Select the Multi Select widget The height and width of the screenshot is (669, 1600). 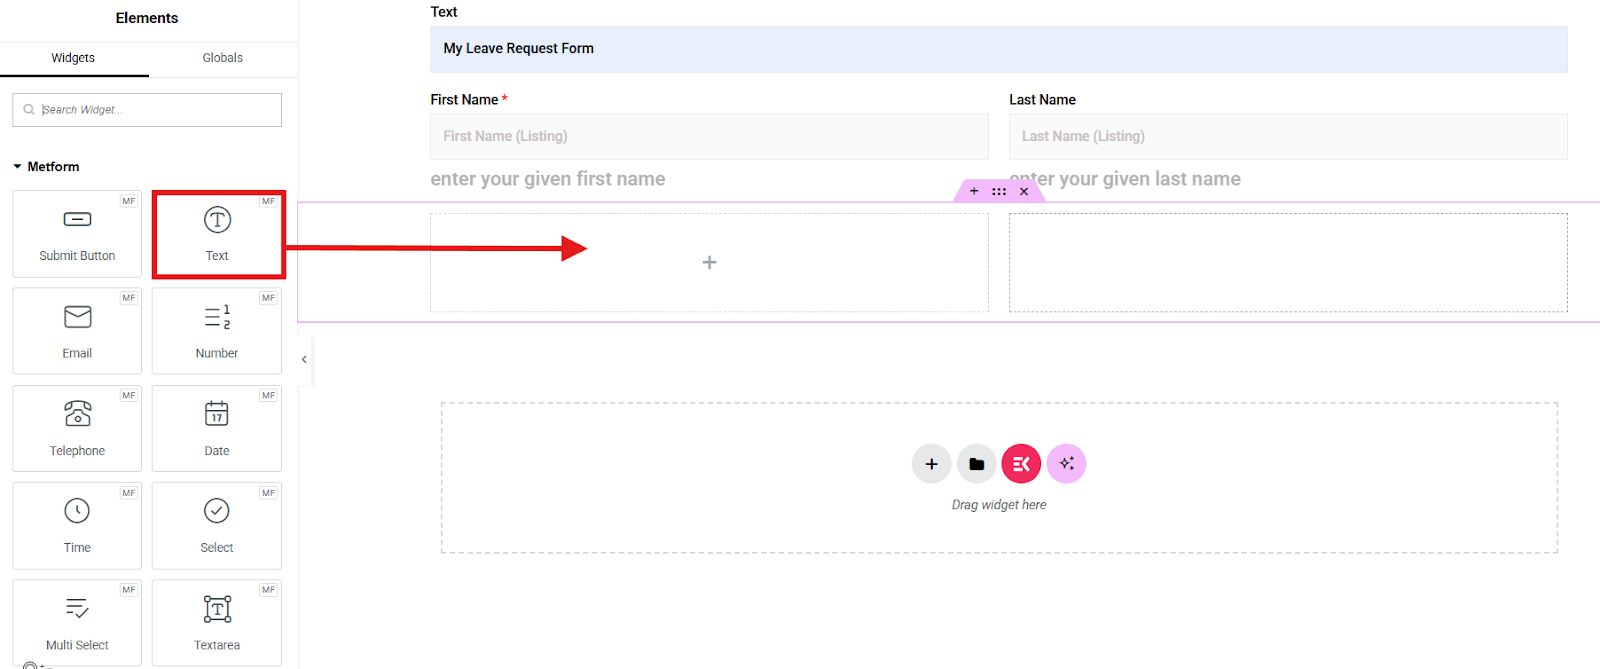[x=77, y=622]
